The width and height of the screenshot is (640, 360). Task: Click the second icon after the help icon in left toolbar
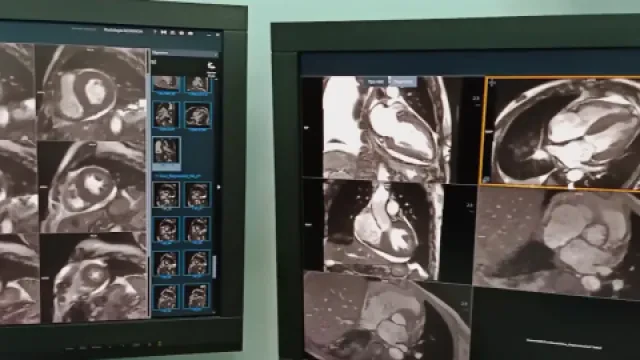(x=172, y=33)
